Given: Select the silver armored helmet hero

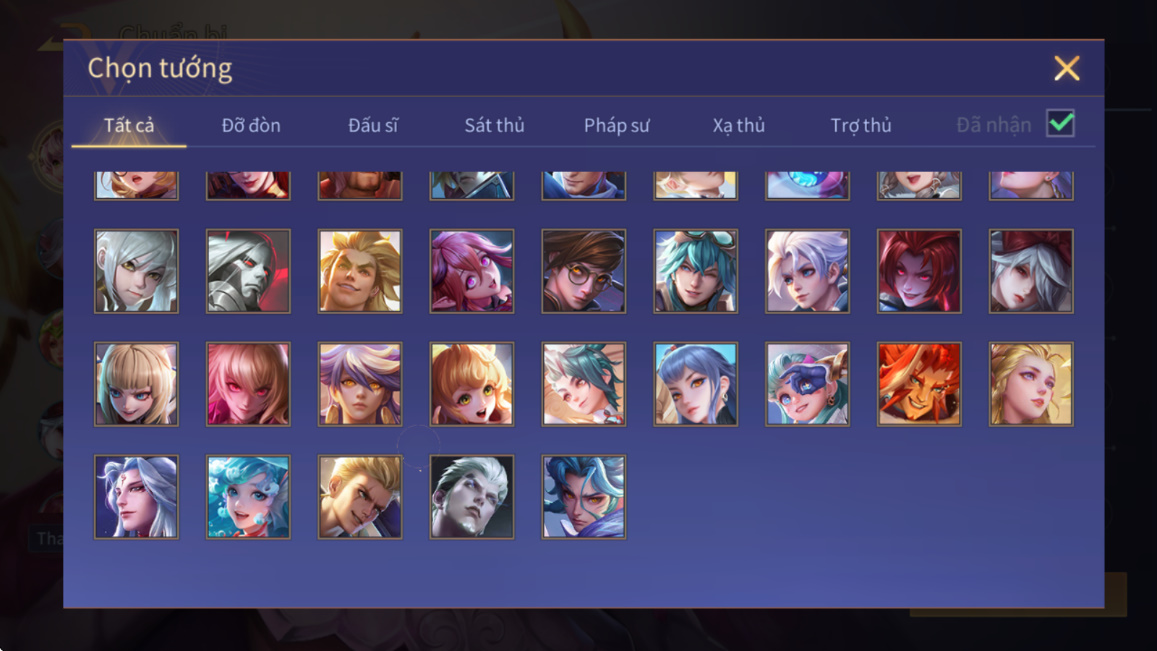Looking at the screenshot, I should [x=248, y=271].
